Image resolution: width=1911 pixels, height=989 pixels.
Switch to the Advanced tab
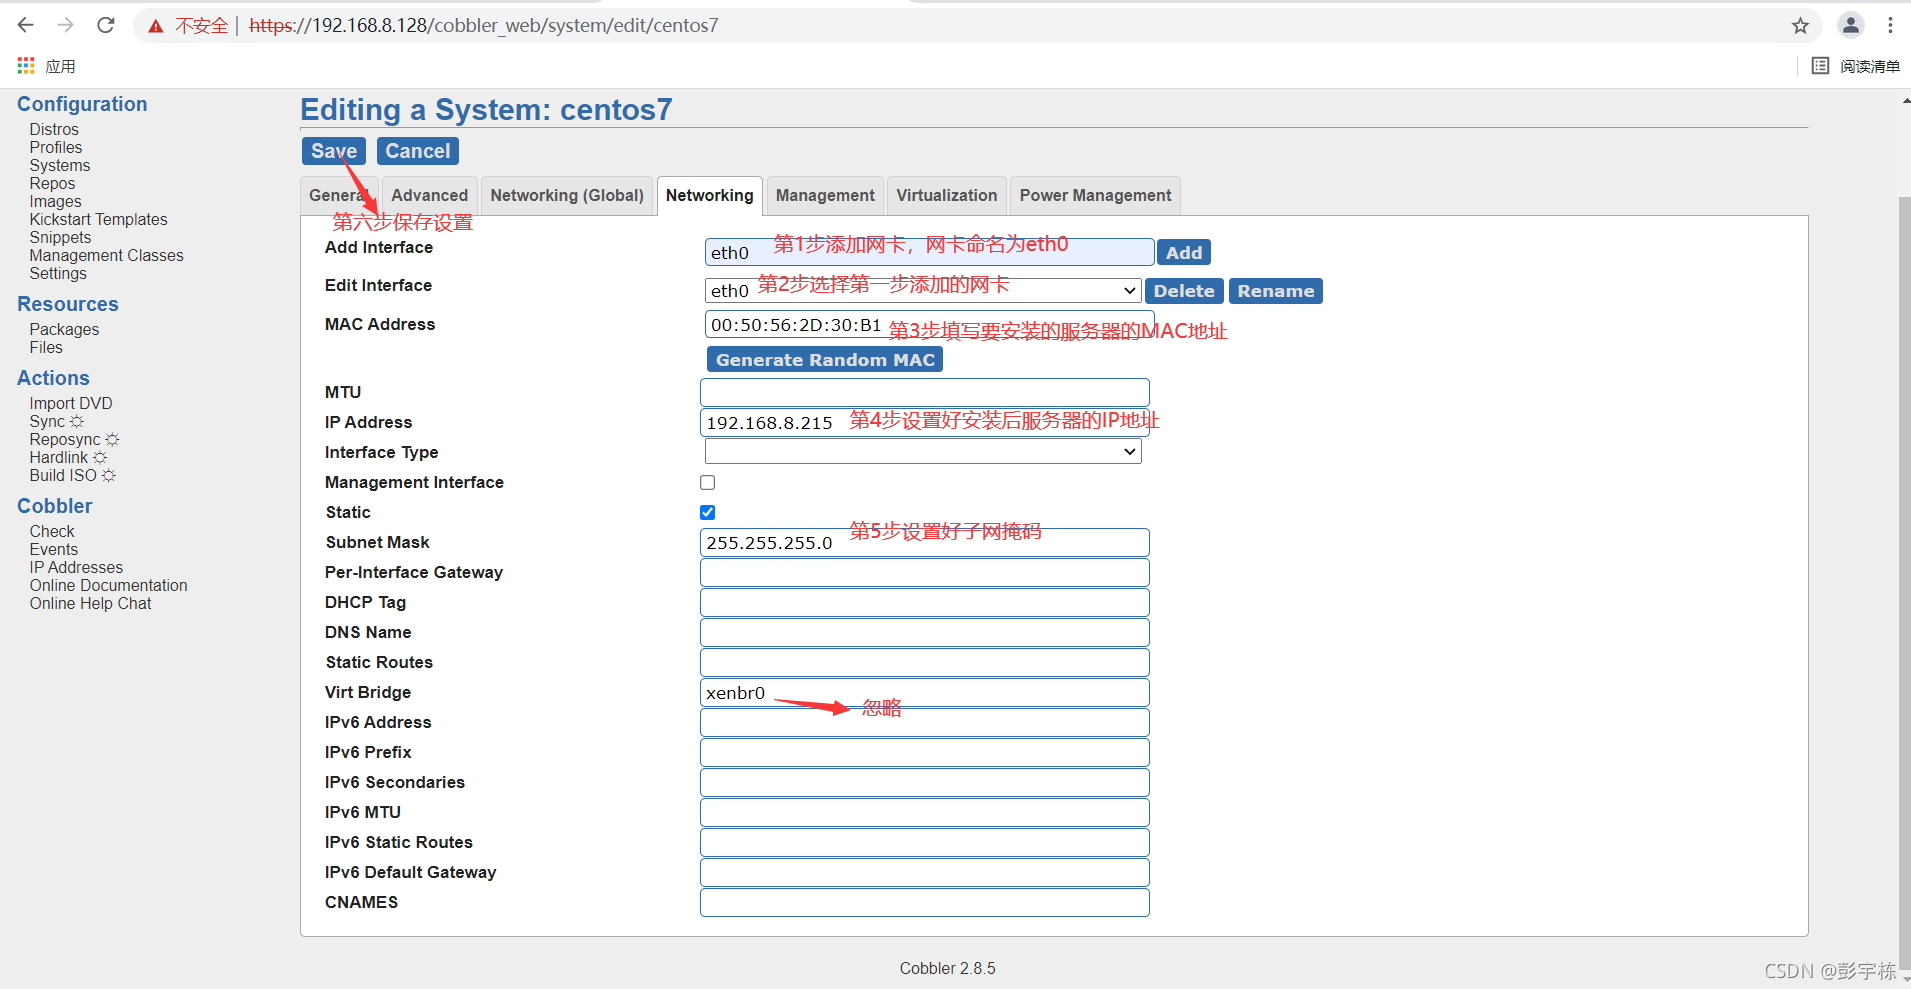pos(430,196)
